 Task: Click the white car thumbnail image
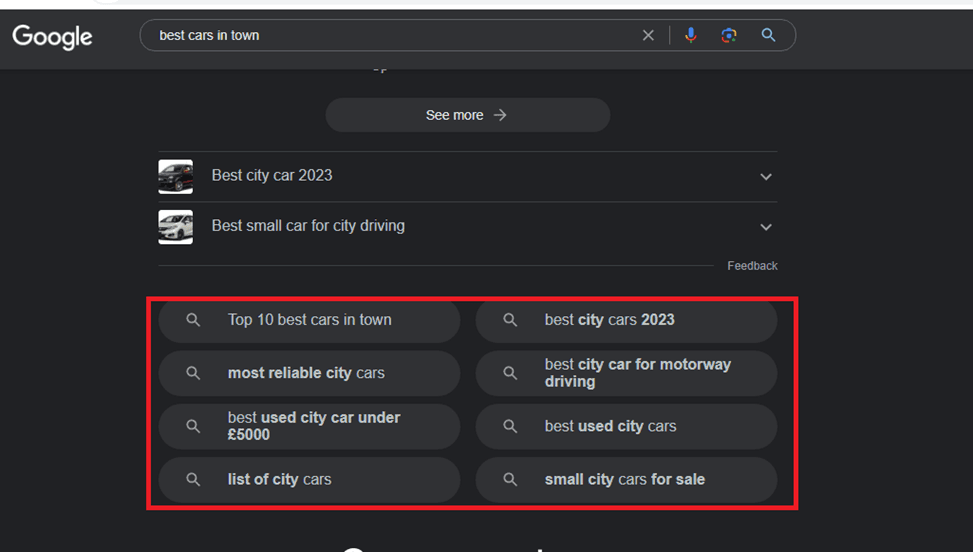175,226
